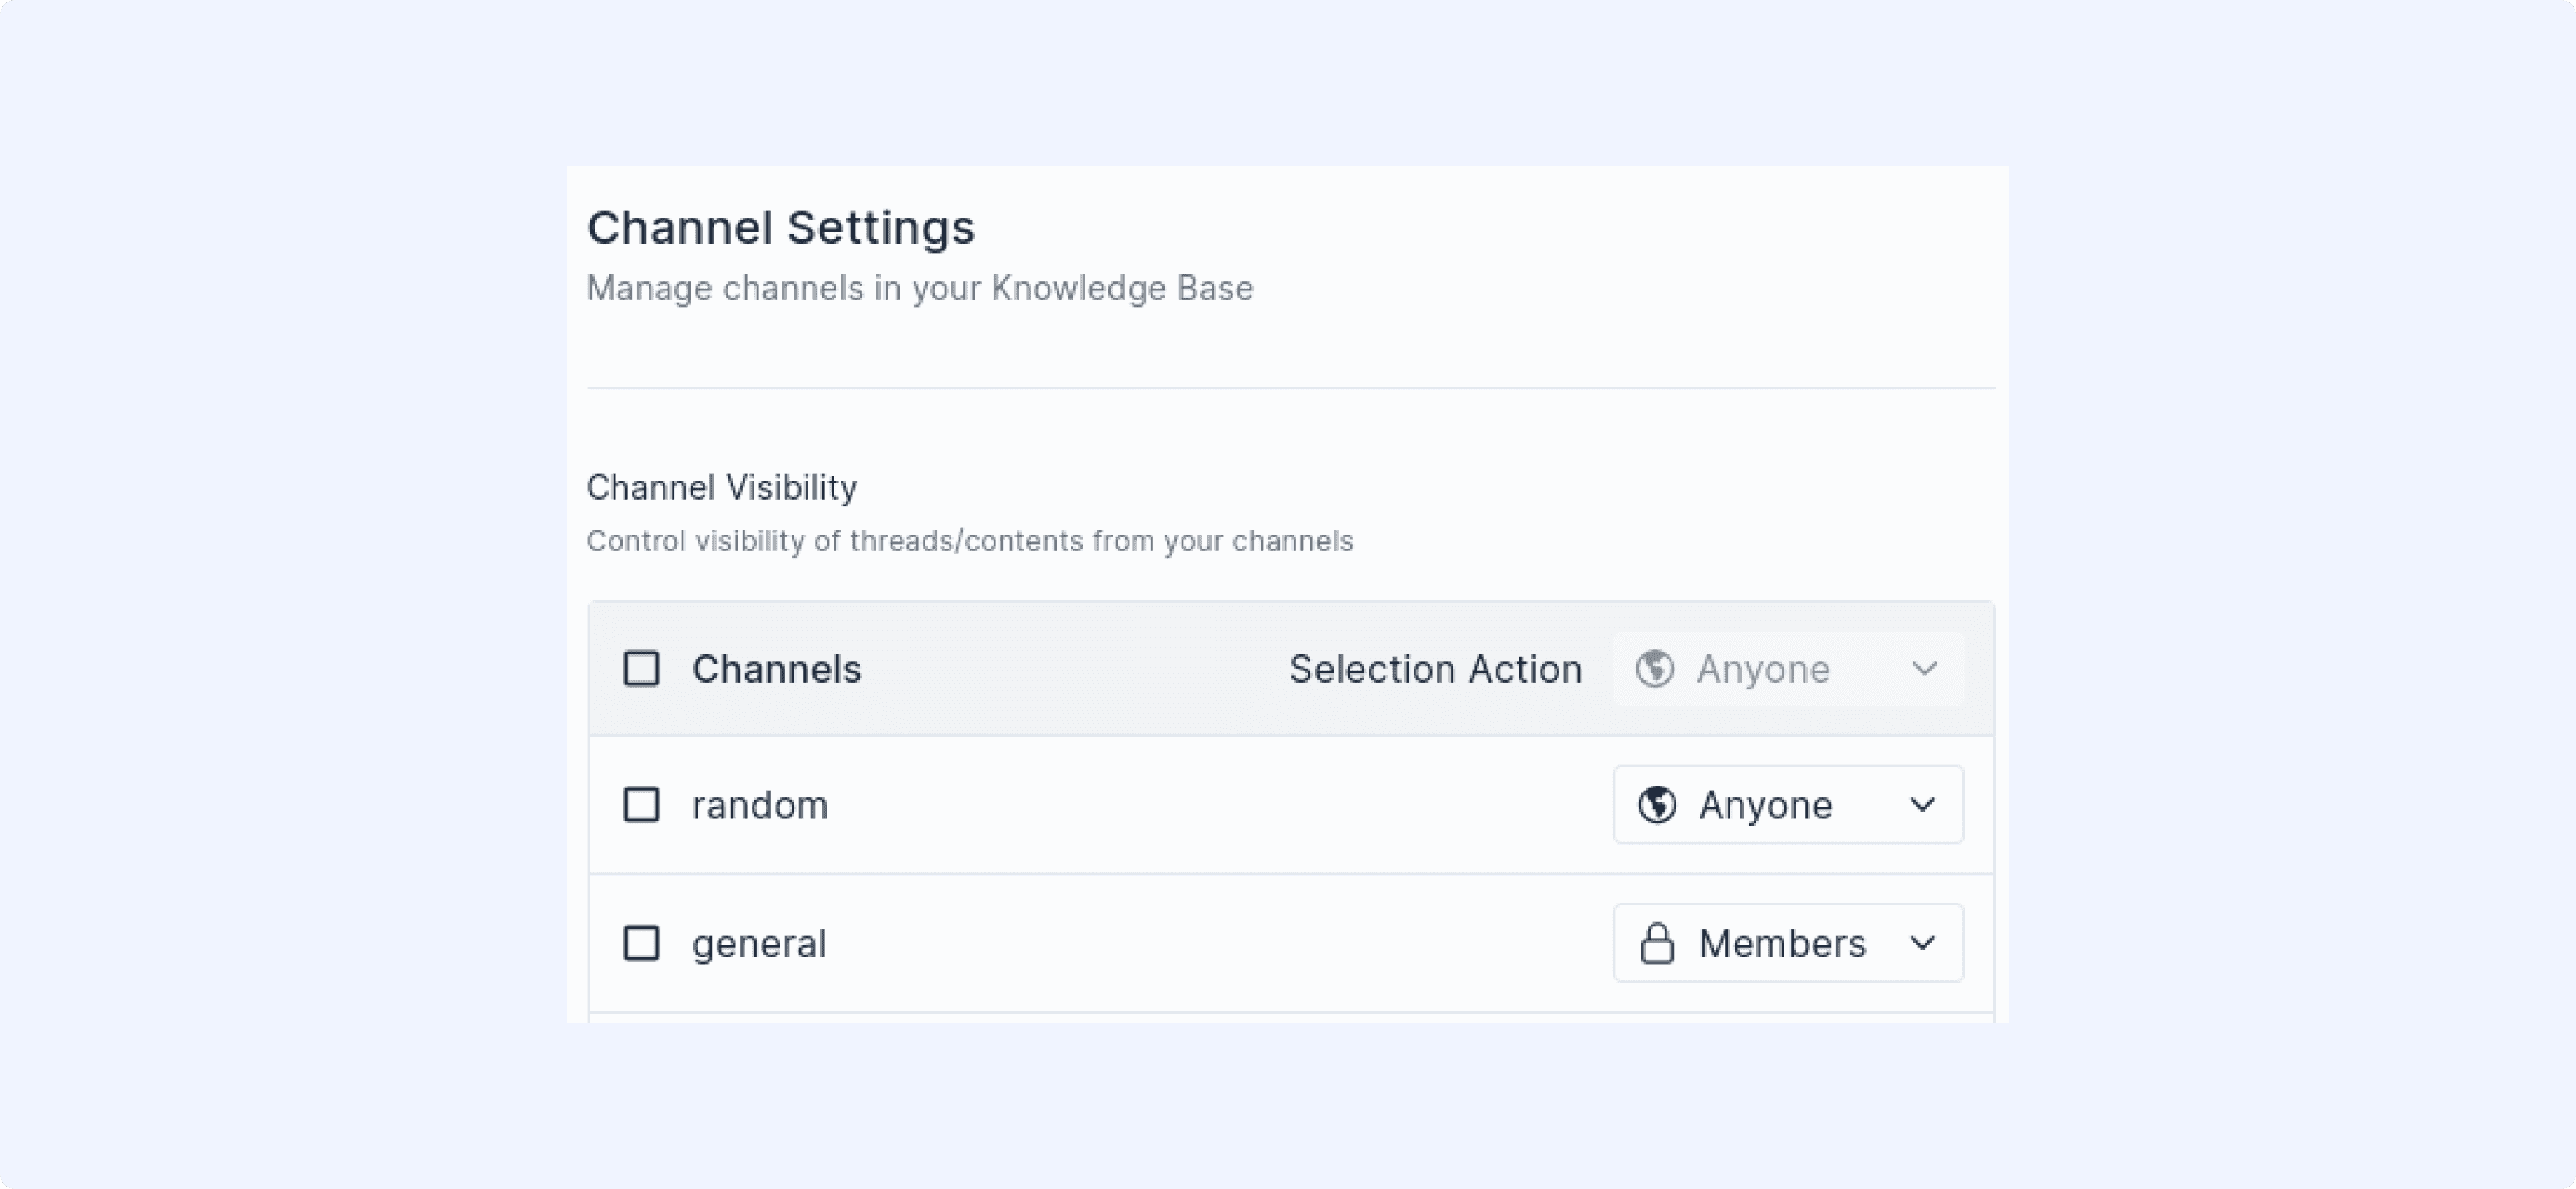Open the Selection Action dropdown set to Anyone
The width and height of the screenshot is (2576, 1189).
click(1788, 669)
